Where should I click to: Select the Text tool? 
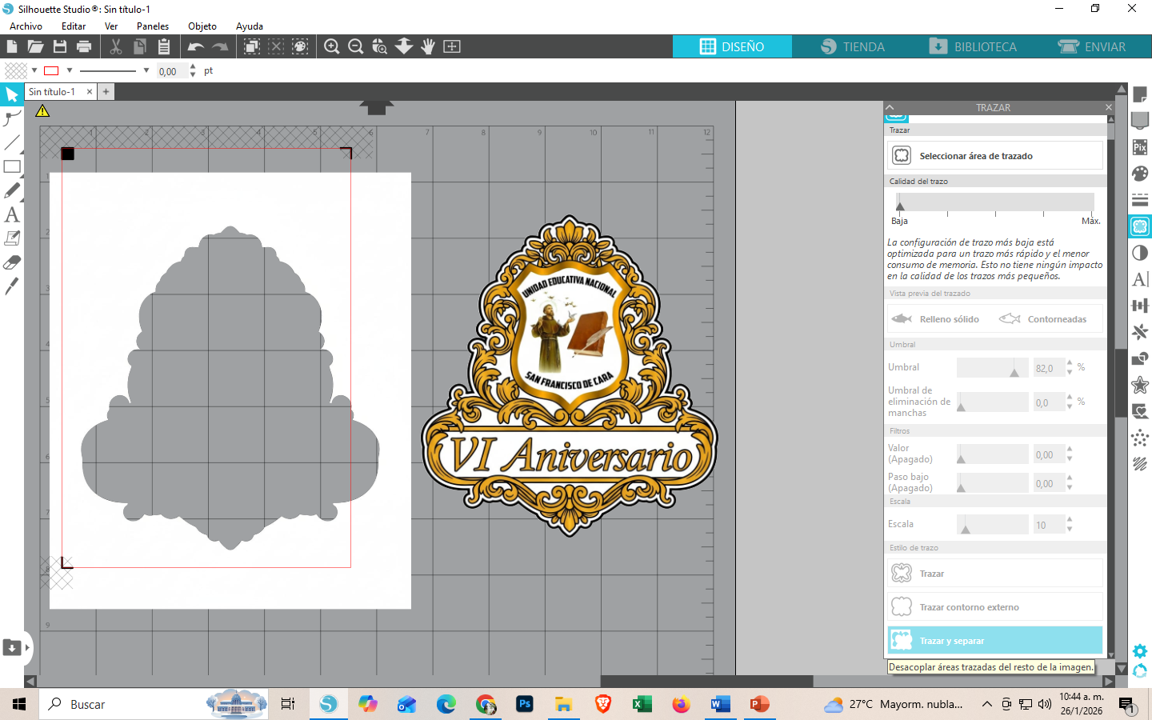(12, 215)
